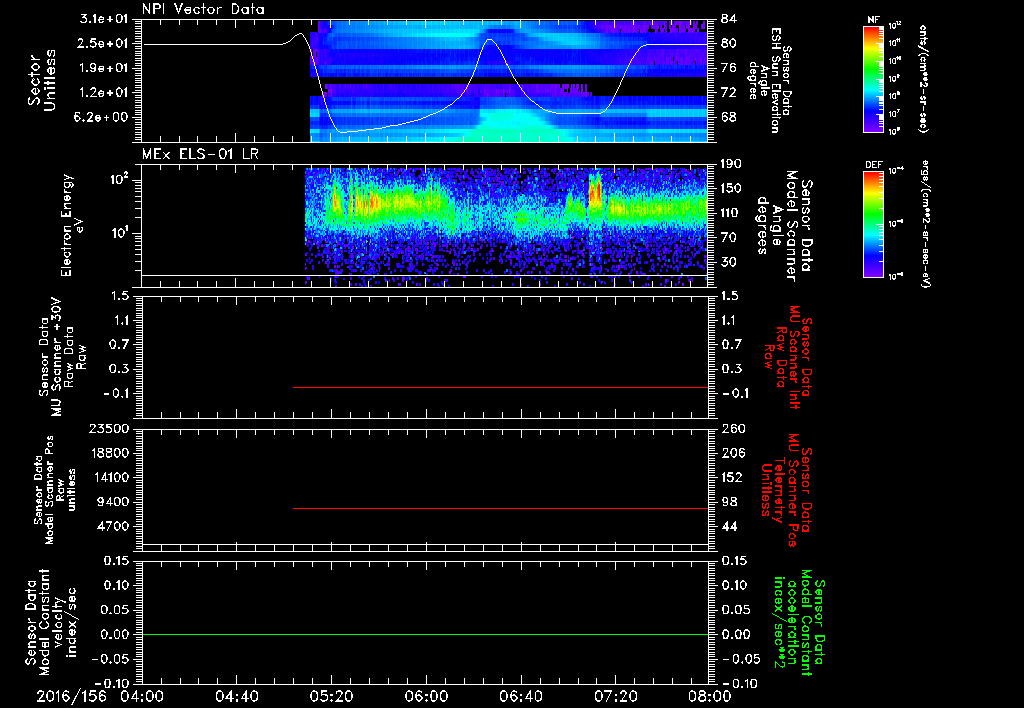Click the "07:20" time tick label
Screen dimensions: 1024x708
coord(616,696)
